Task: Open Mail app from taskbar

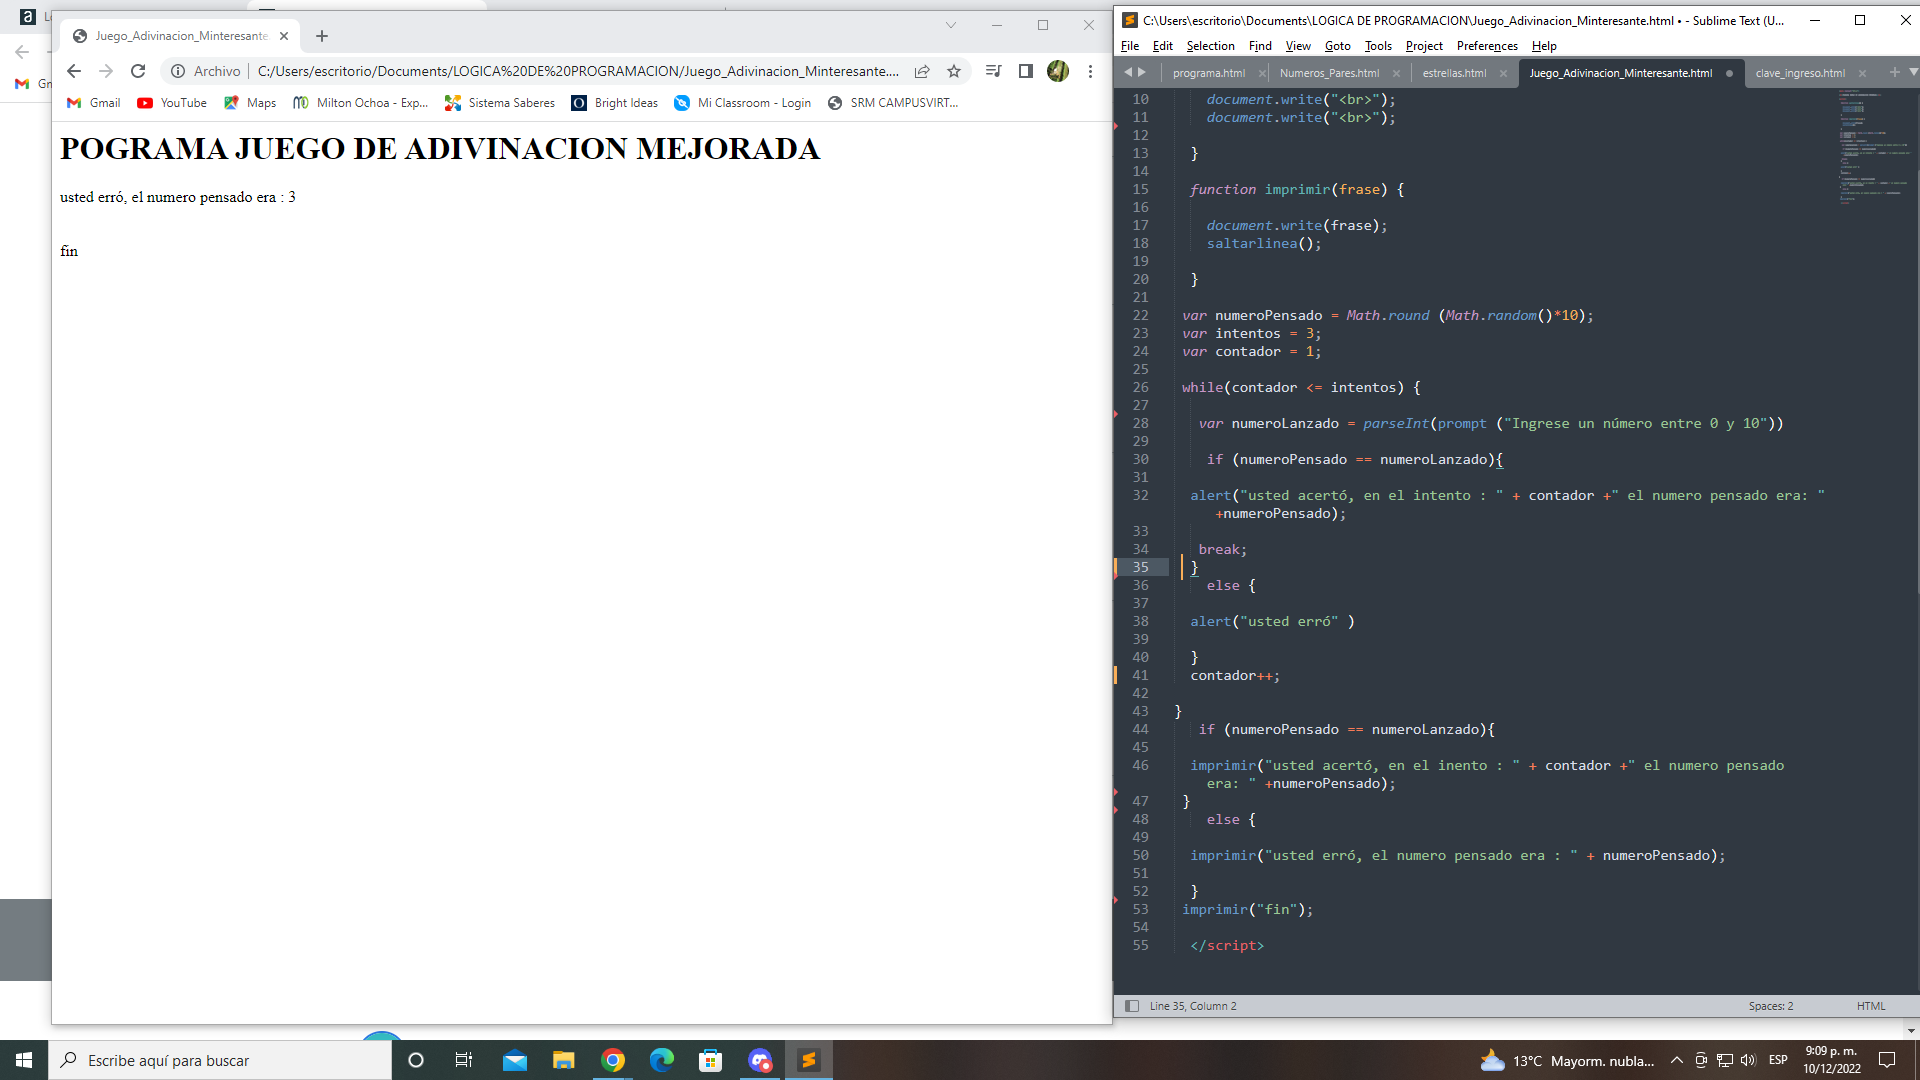Action: (x=514, y=1060)
